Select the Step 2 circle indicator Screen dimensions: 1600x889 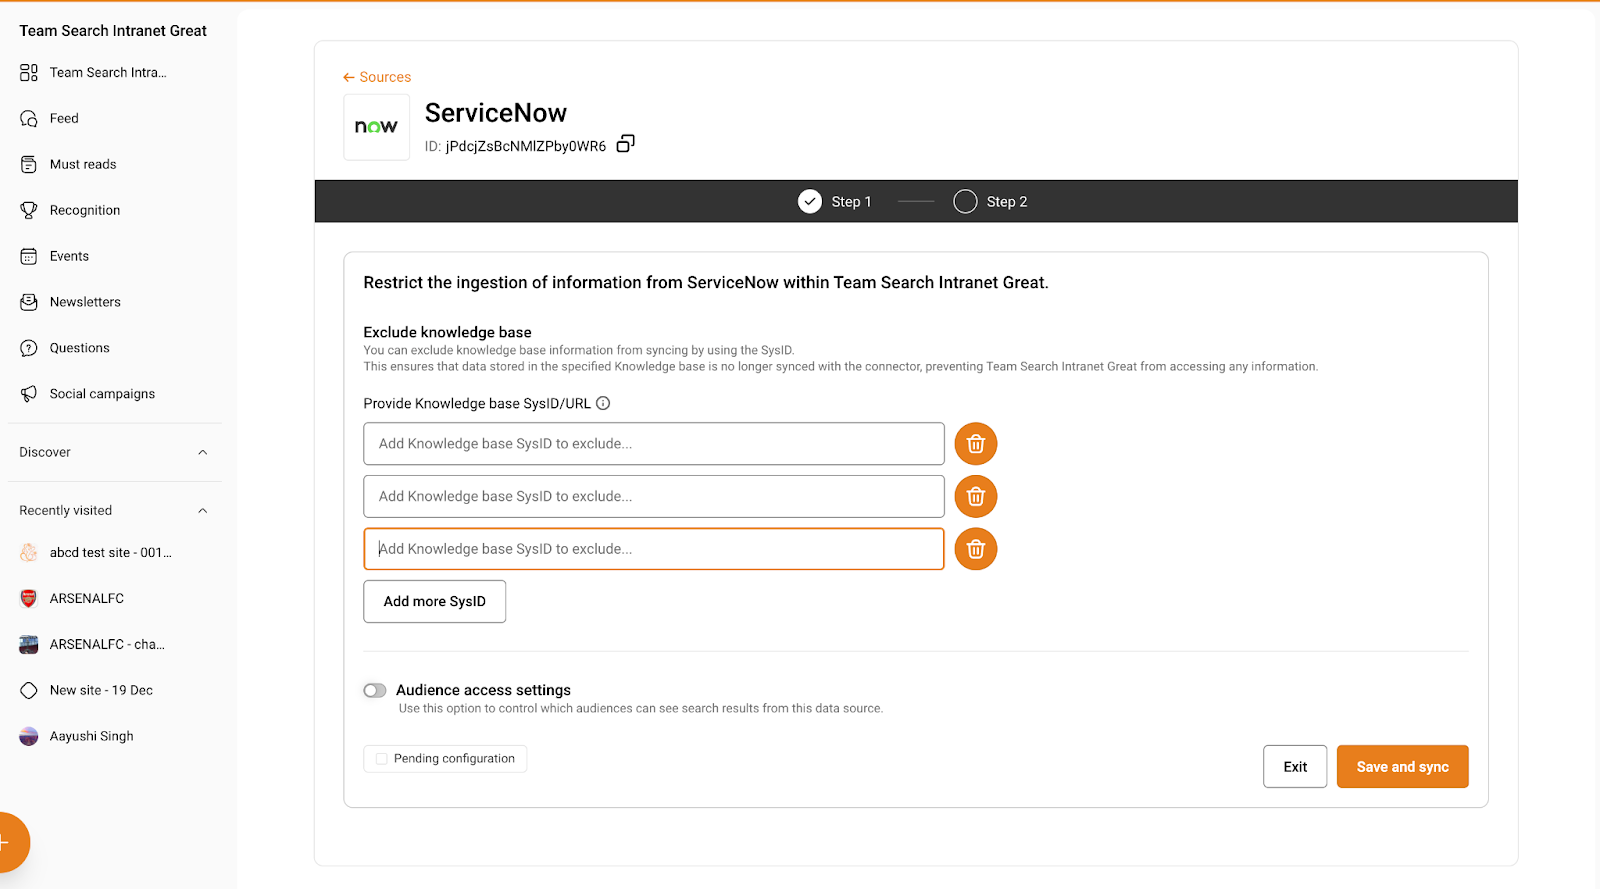(x=965, y=202)
